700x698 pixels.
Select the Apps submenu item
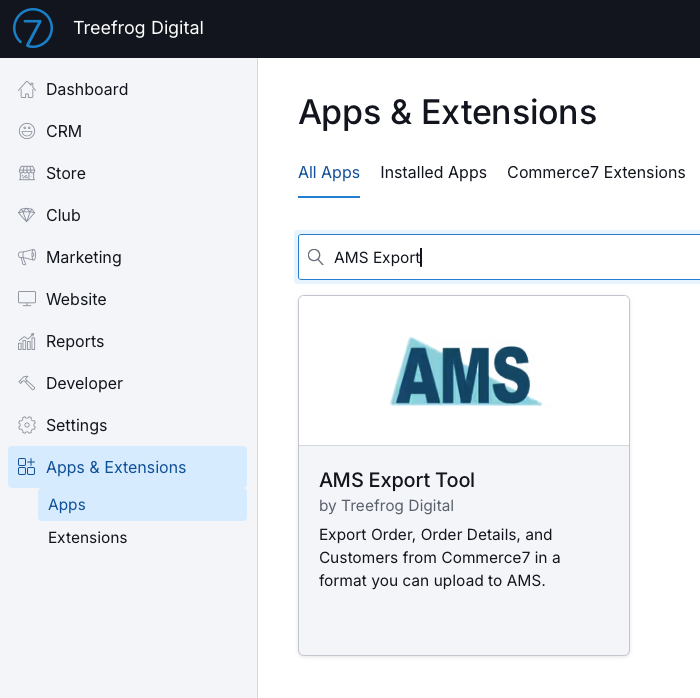pyautogui.click(x=142, y=505)
